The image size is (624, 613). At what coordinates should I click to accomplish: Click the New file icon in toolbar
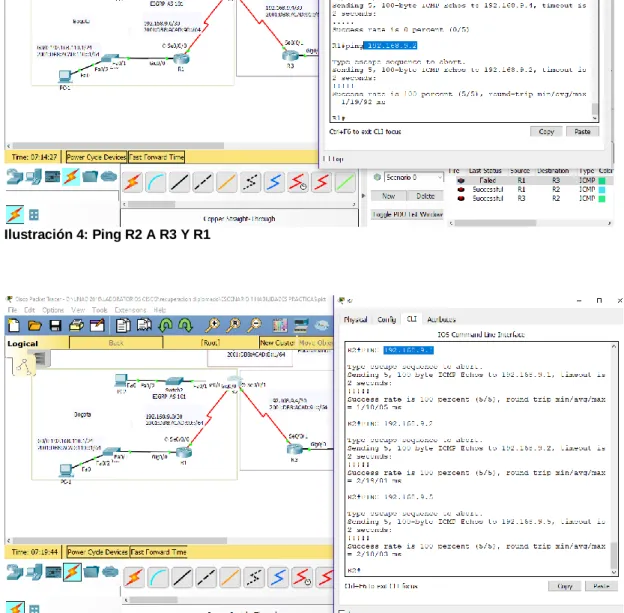14,326
